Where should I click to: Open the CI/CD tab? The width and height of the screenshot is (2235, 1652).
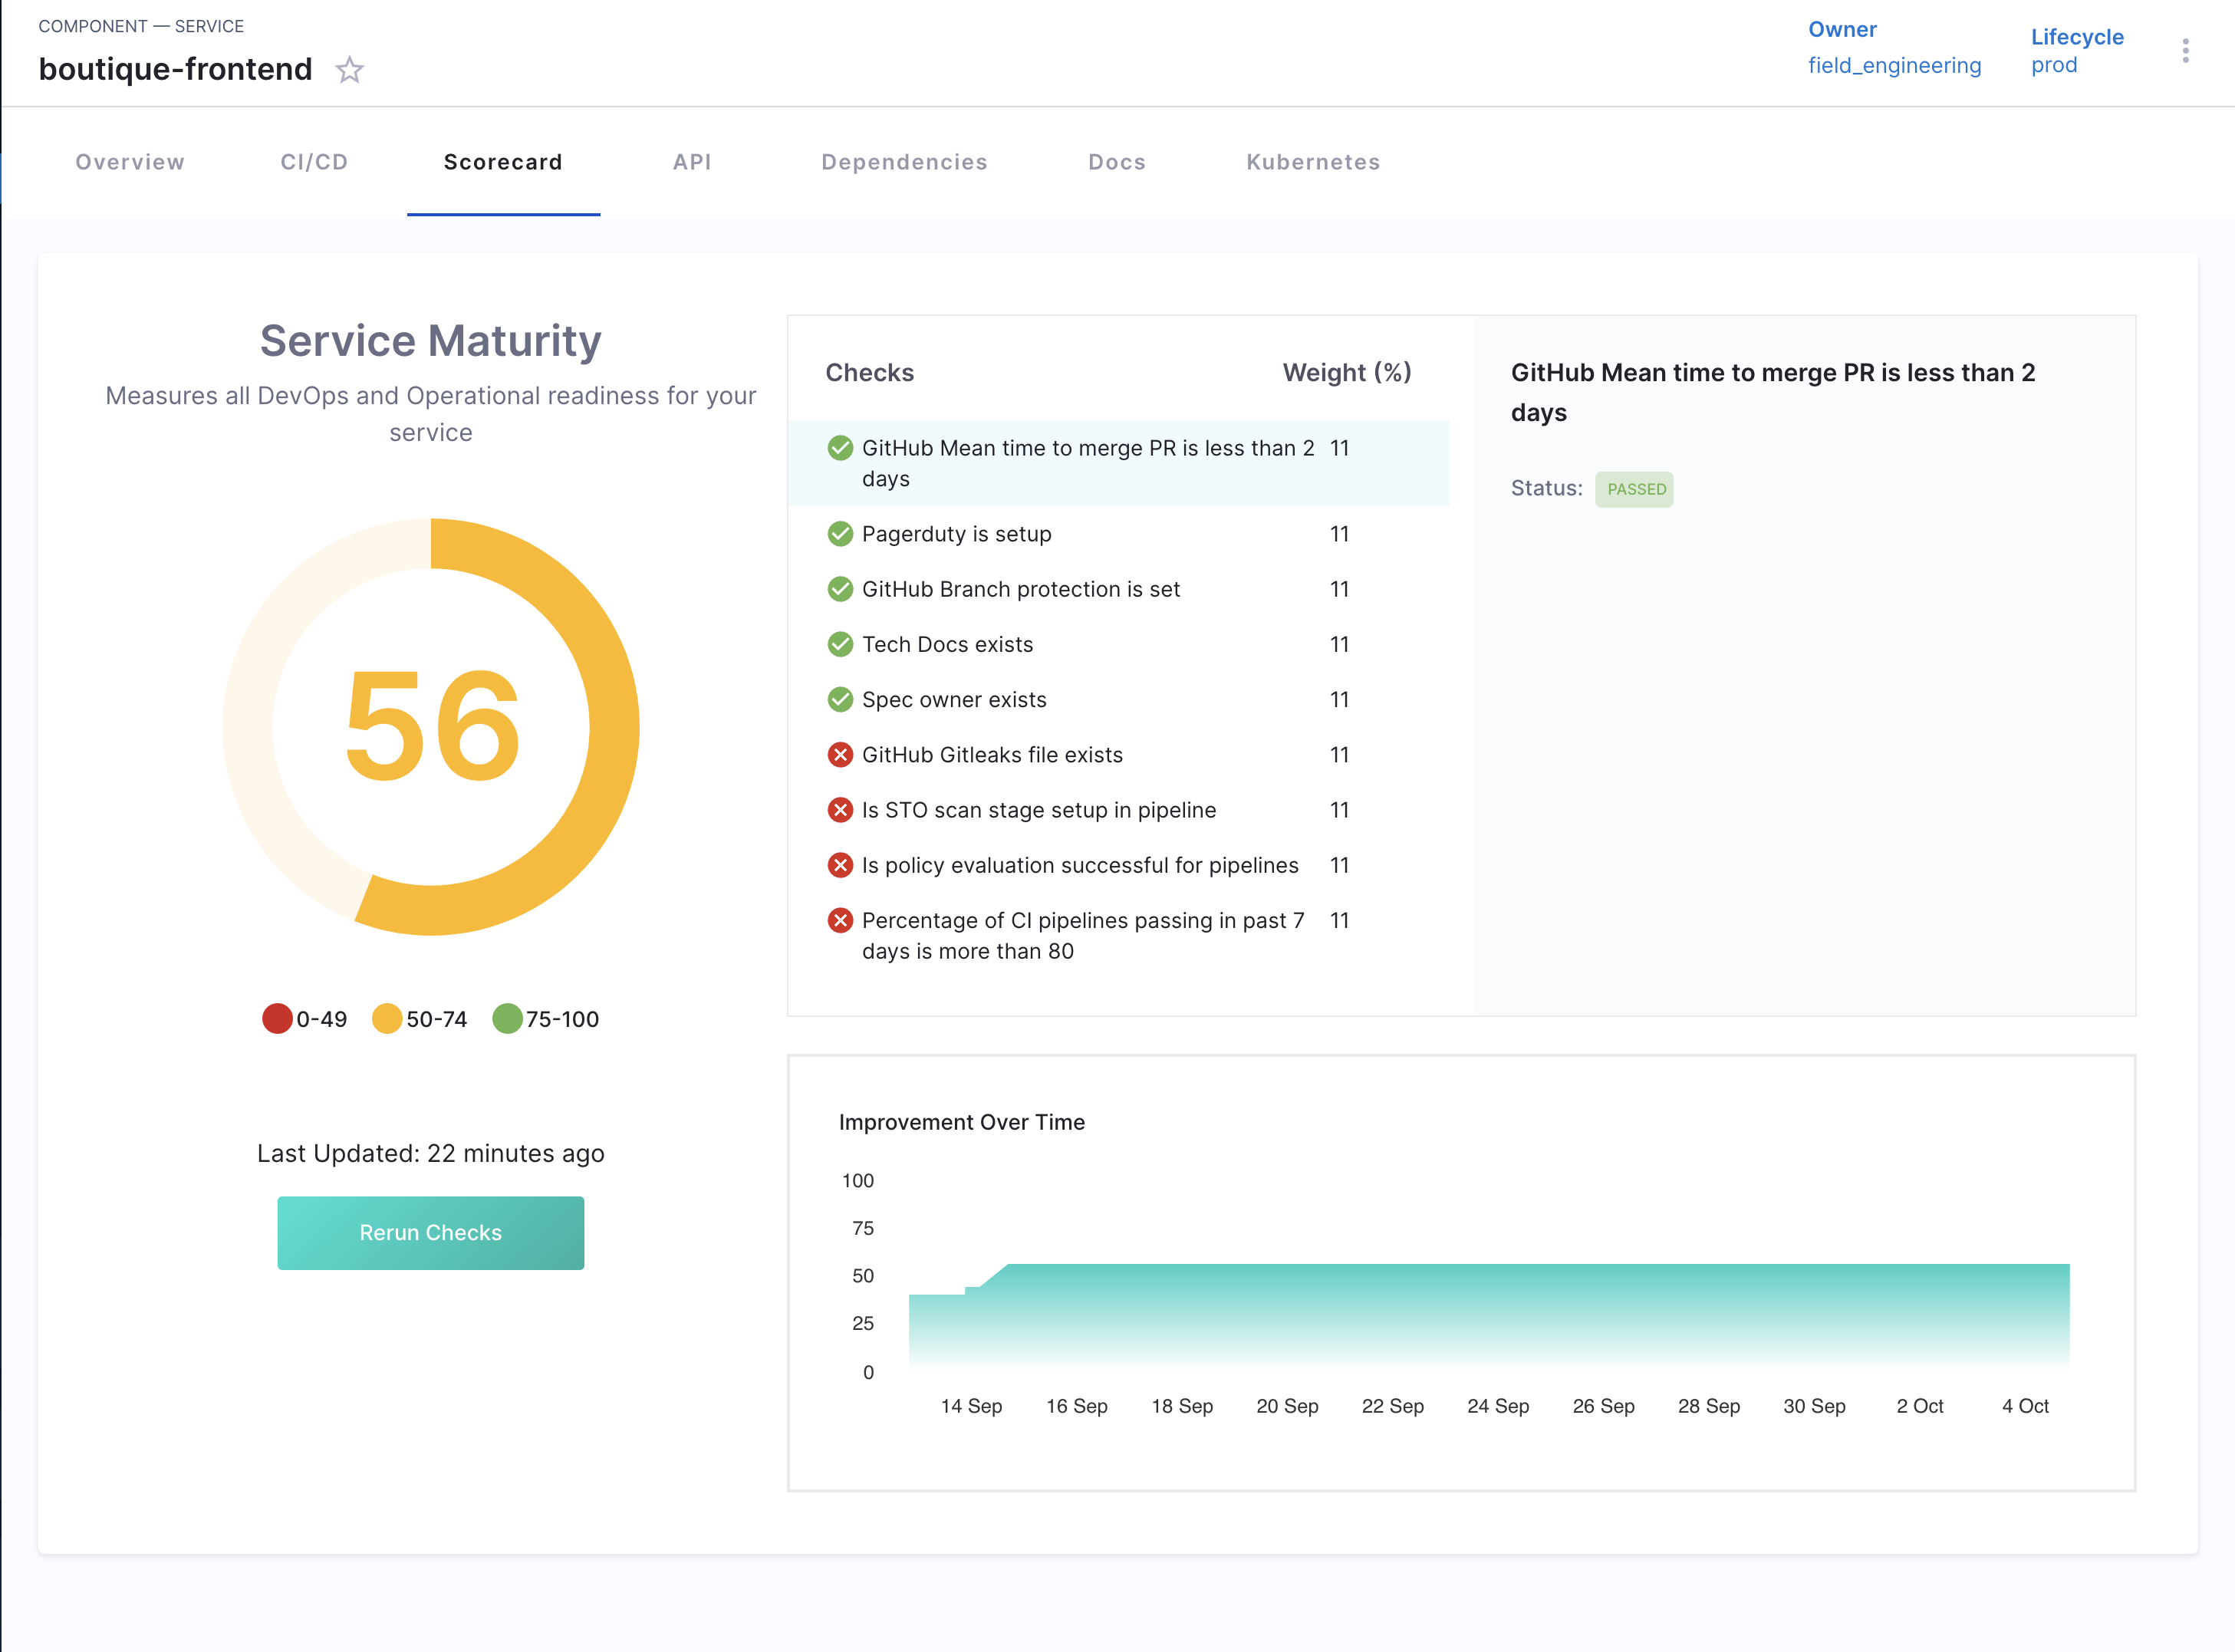pyautogui.click(x=314, y=162)
